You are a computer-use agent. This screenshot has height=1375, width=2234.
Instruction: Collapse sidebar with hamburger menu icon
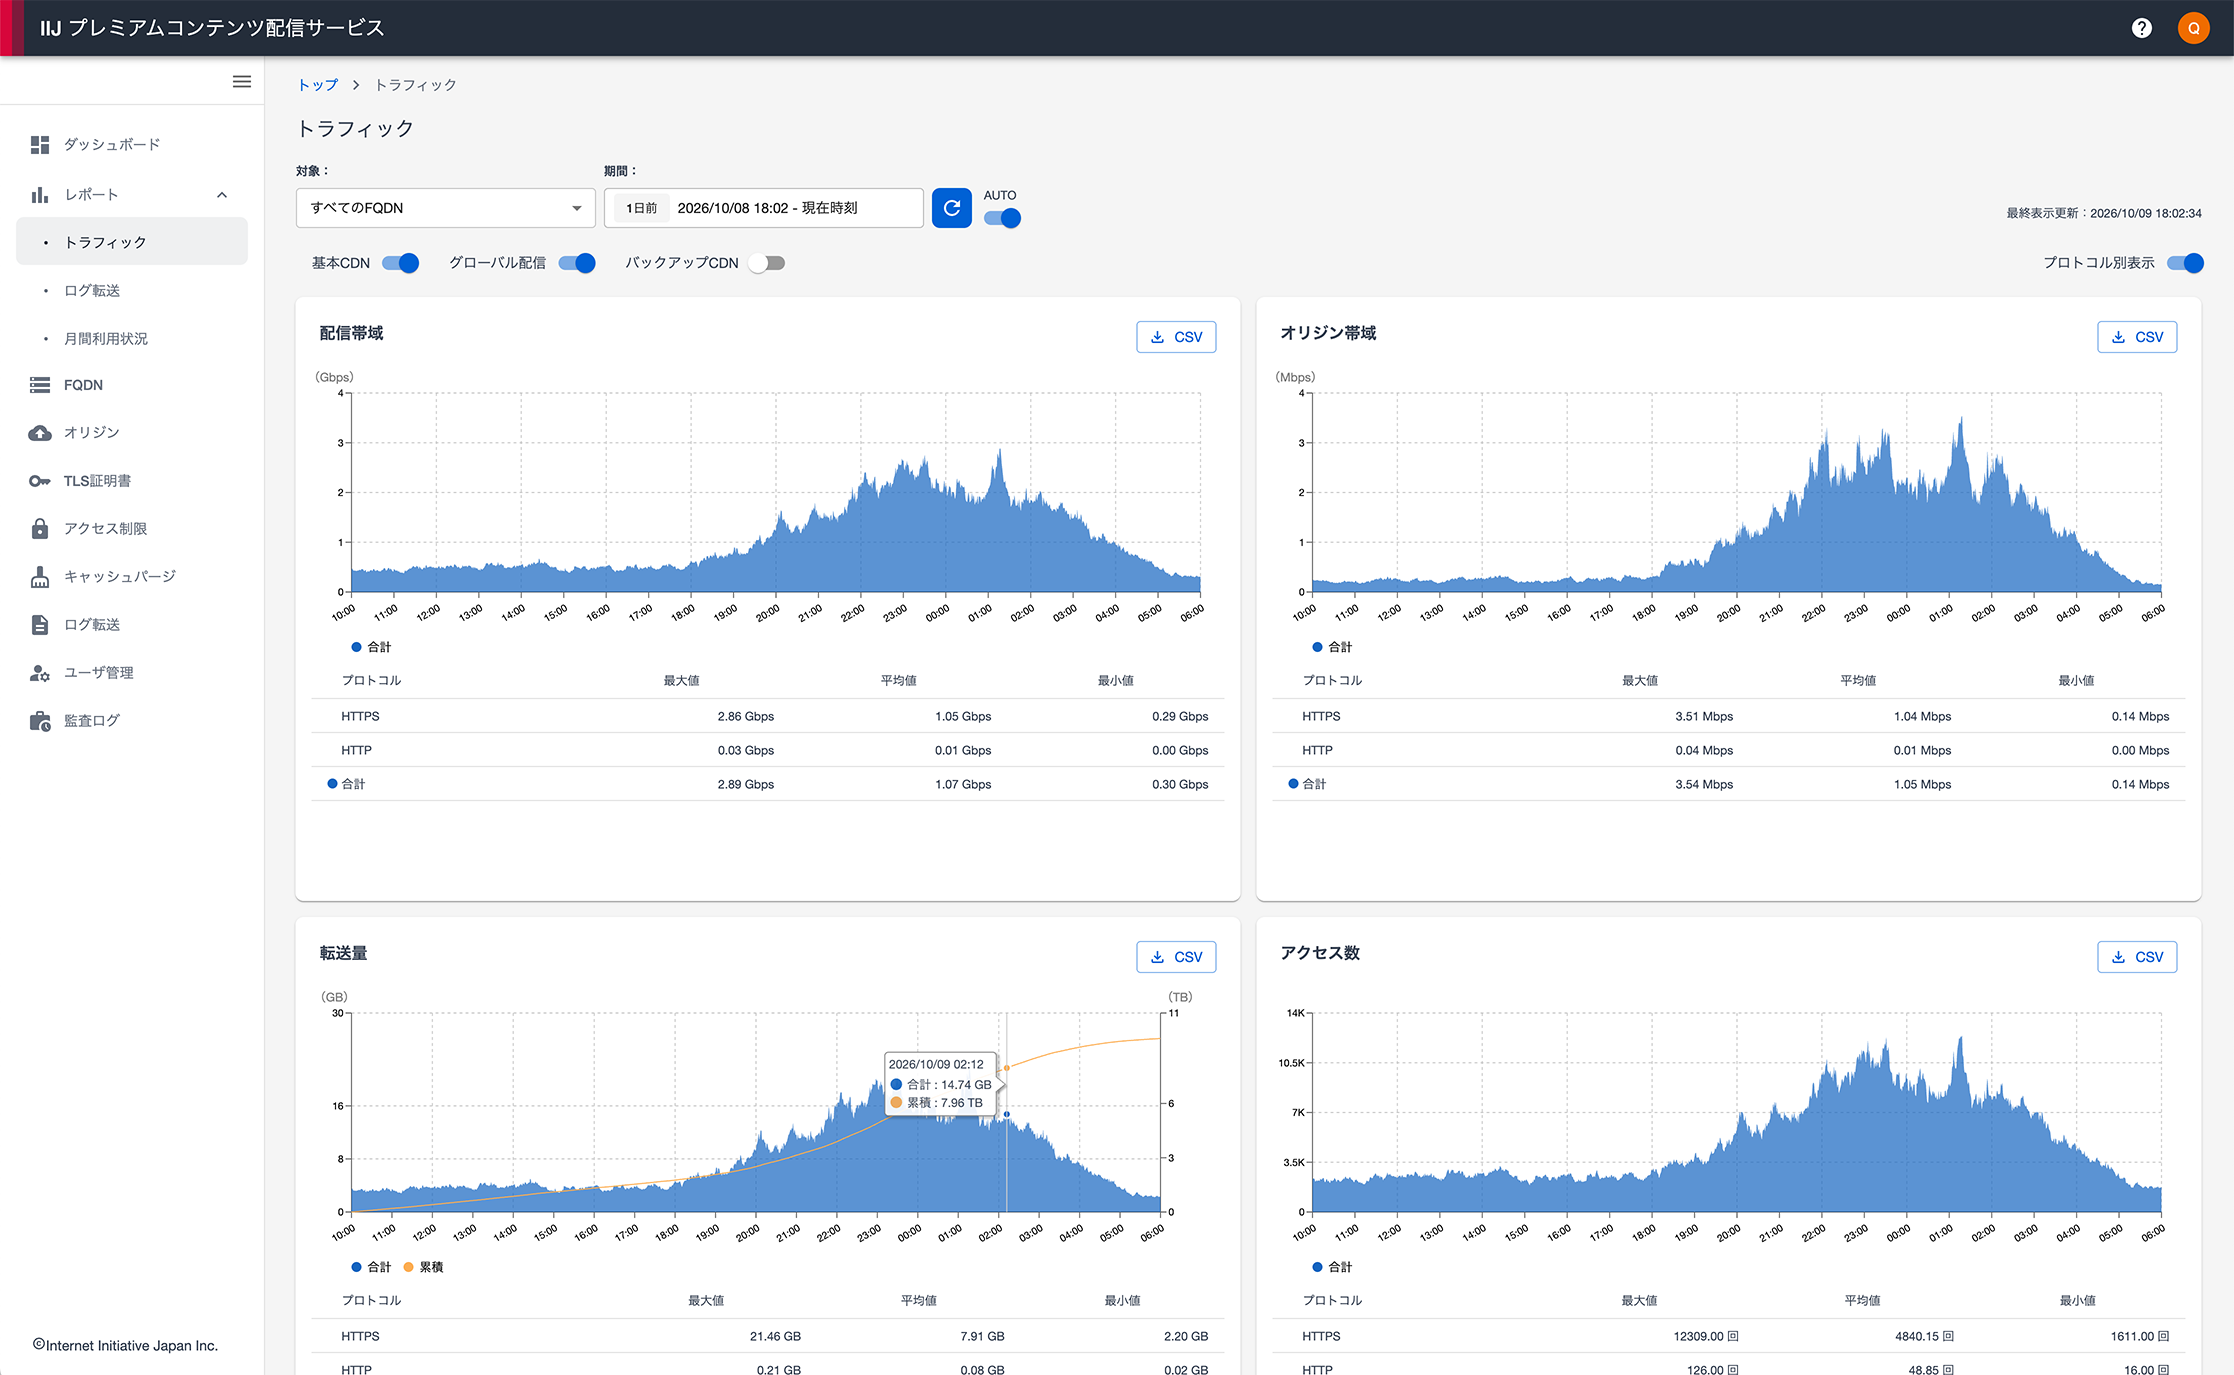tap(242, 81)
